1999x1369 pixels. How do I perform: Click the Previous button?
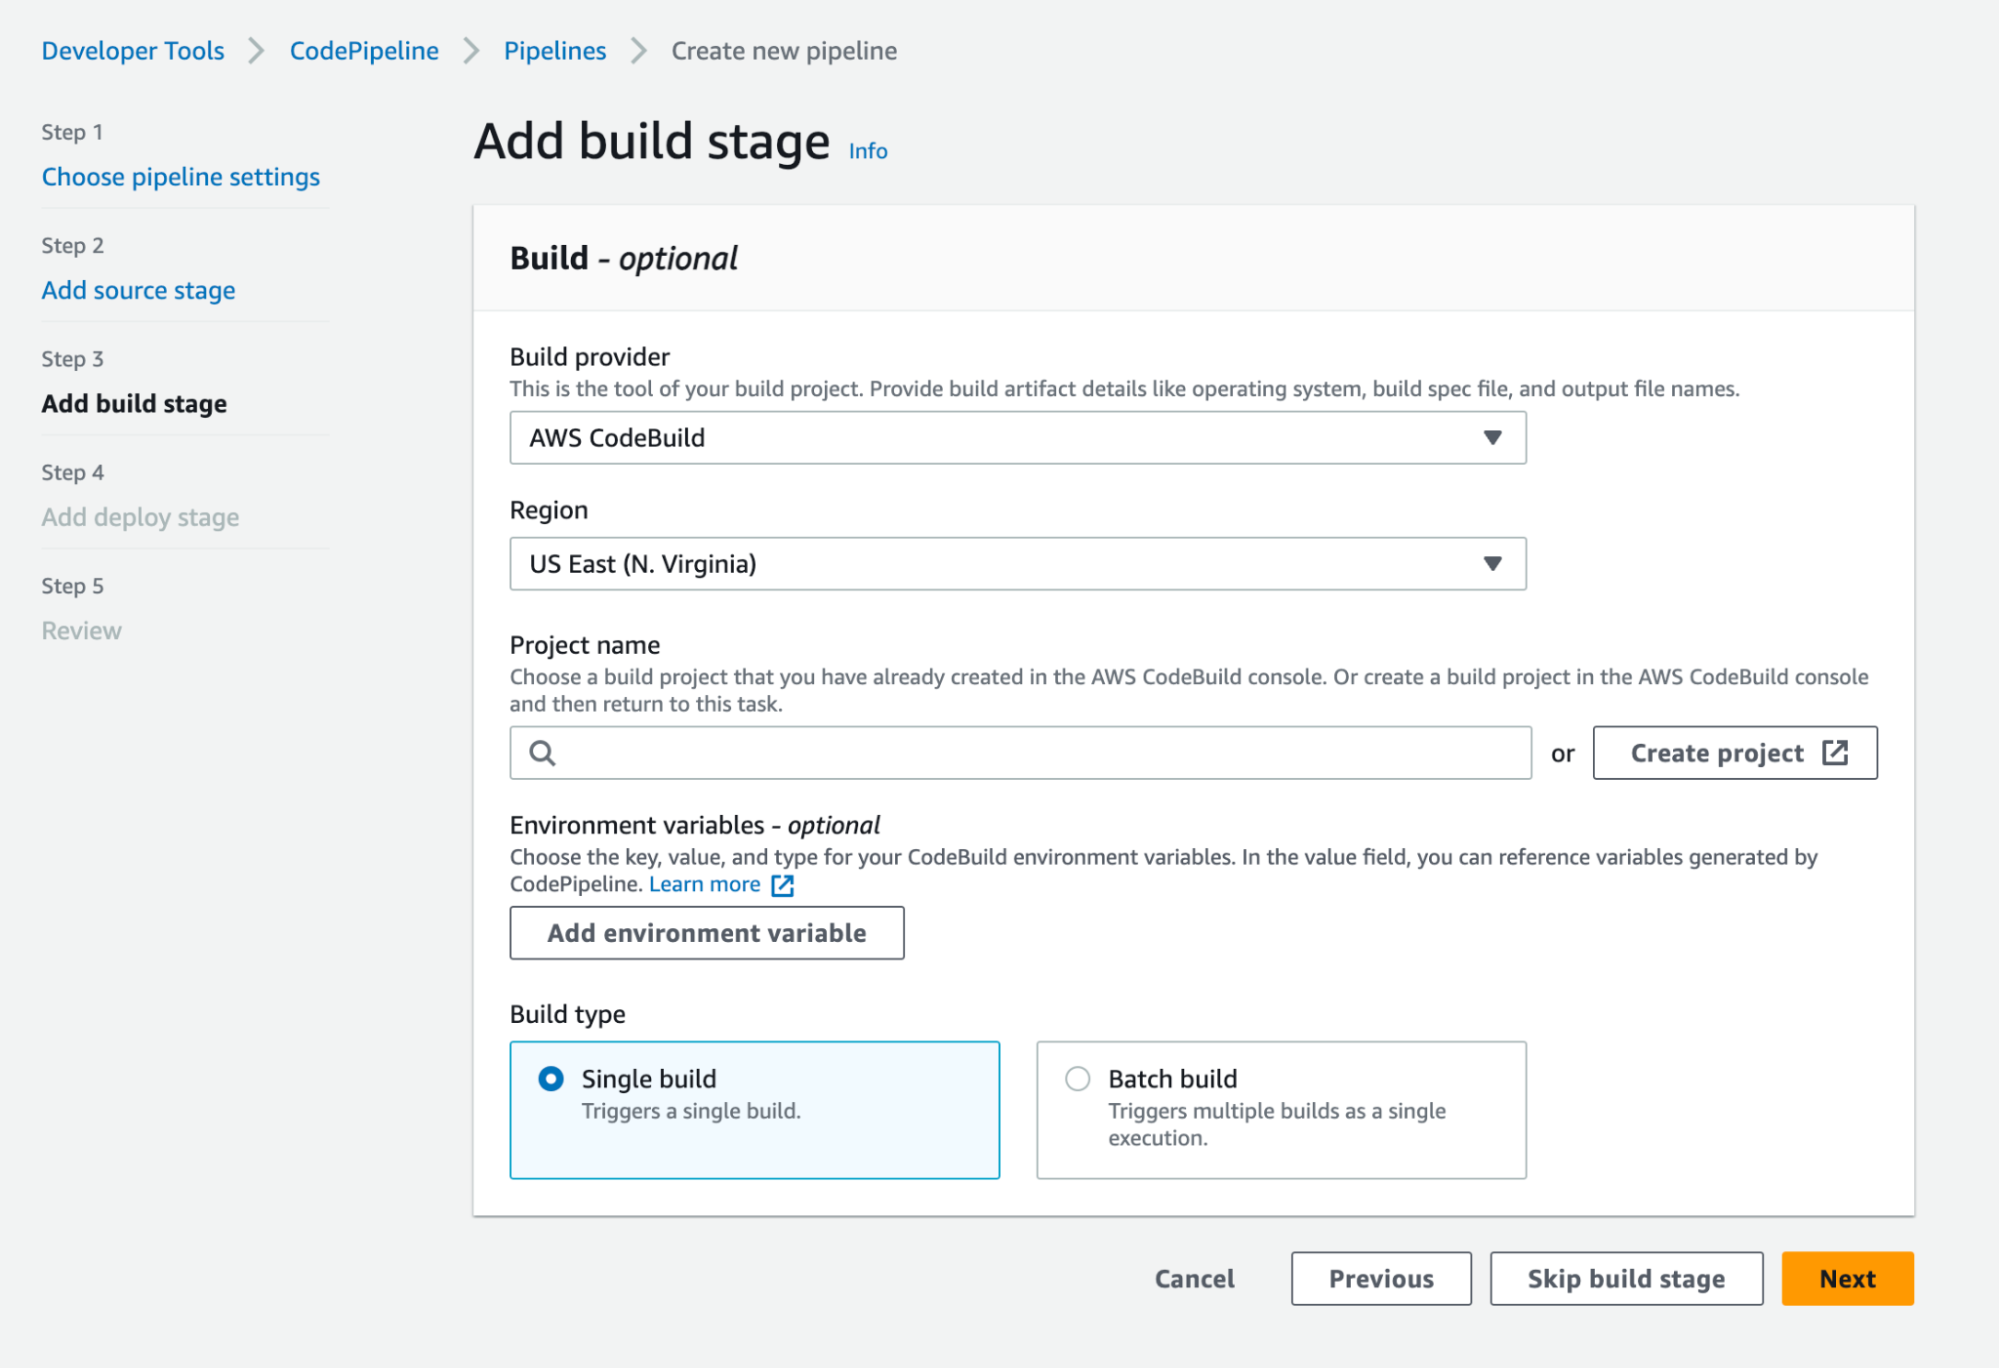[x=1380, y=1278]
